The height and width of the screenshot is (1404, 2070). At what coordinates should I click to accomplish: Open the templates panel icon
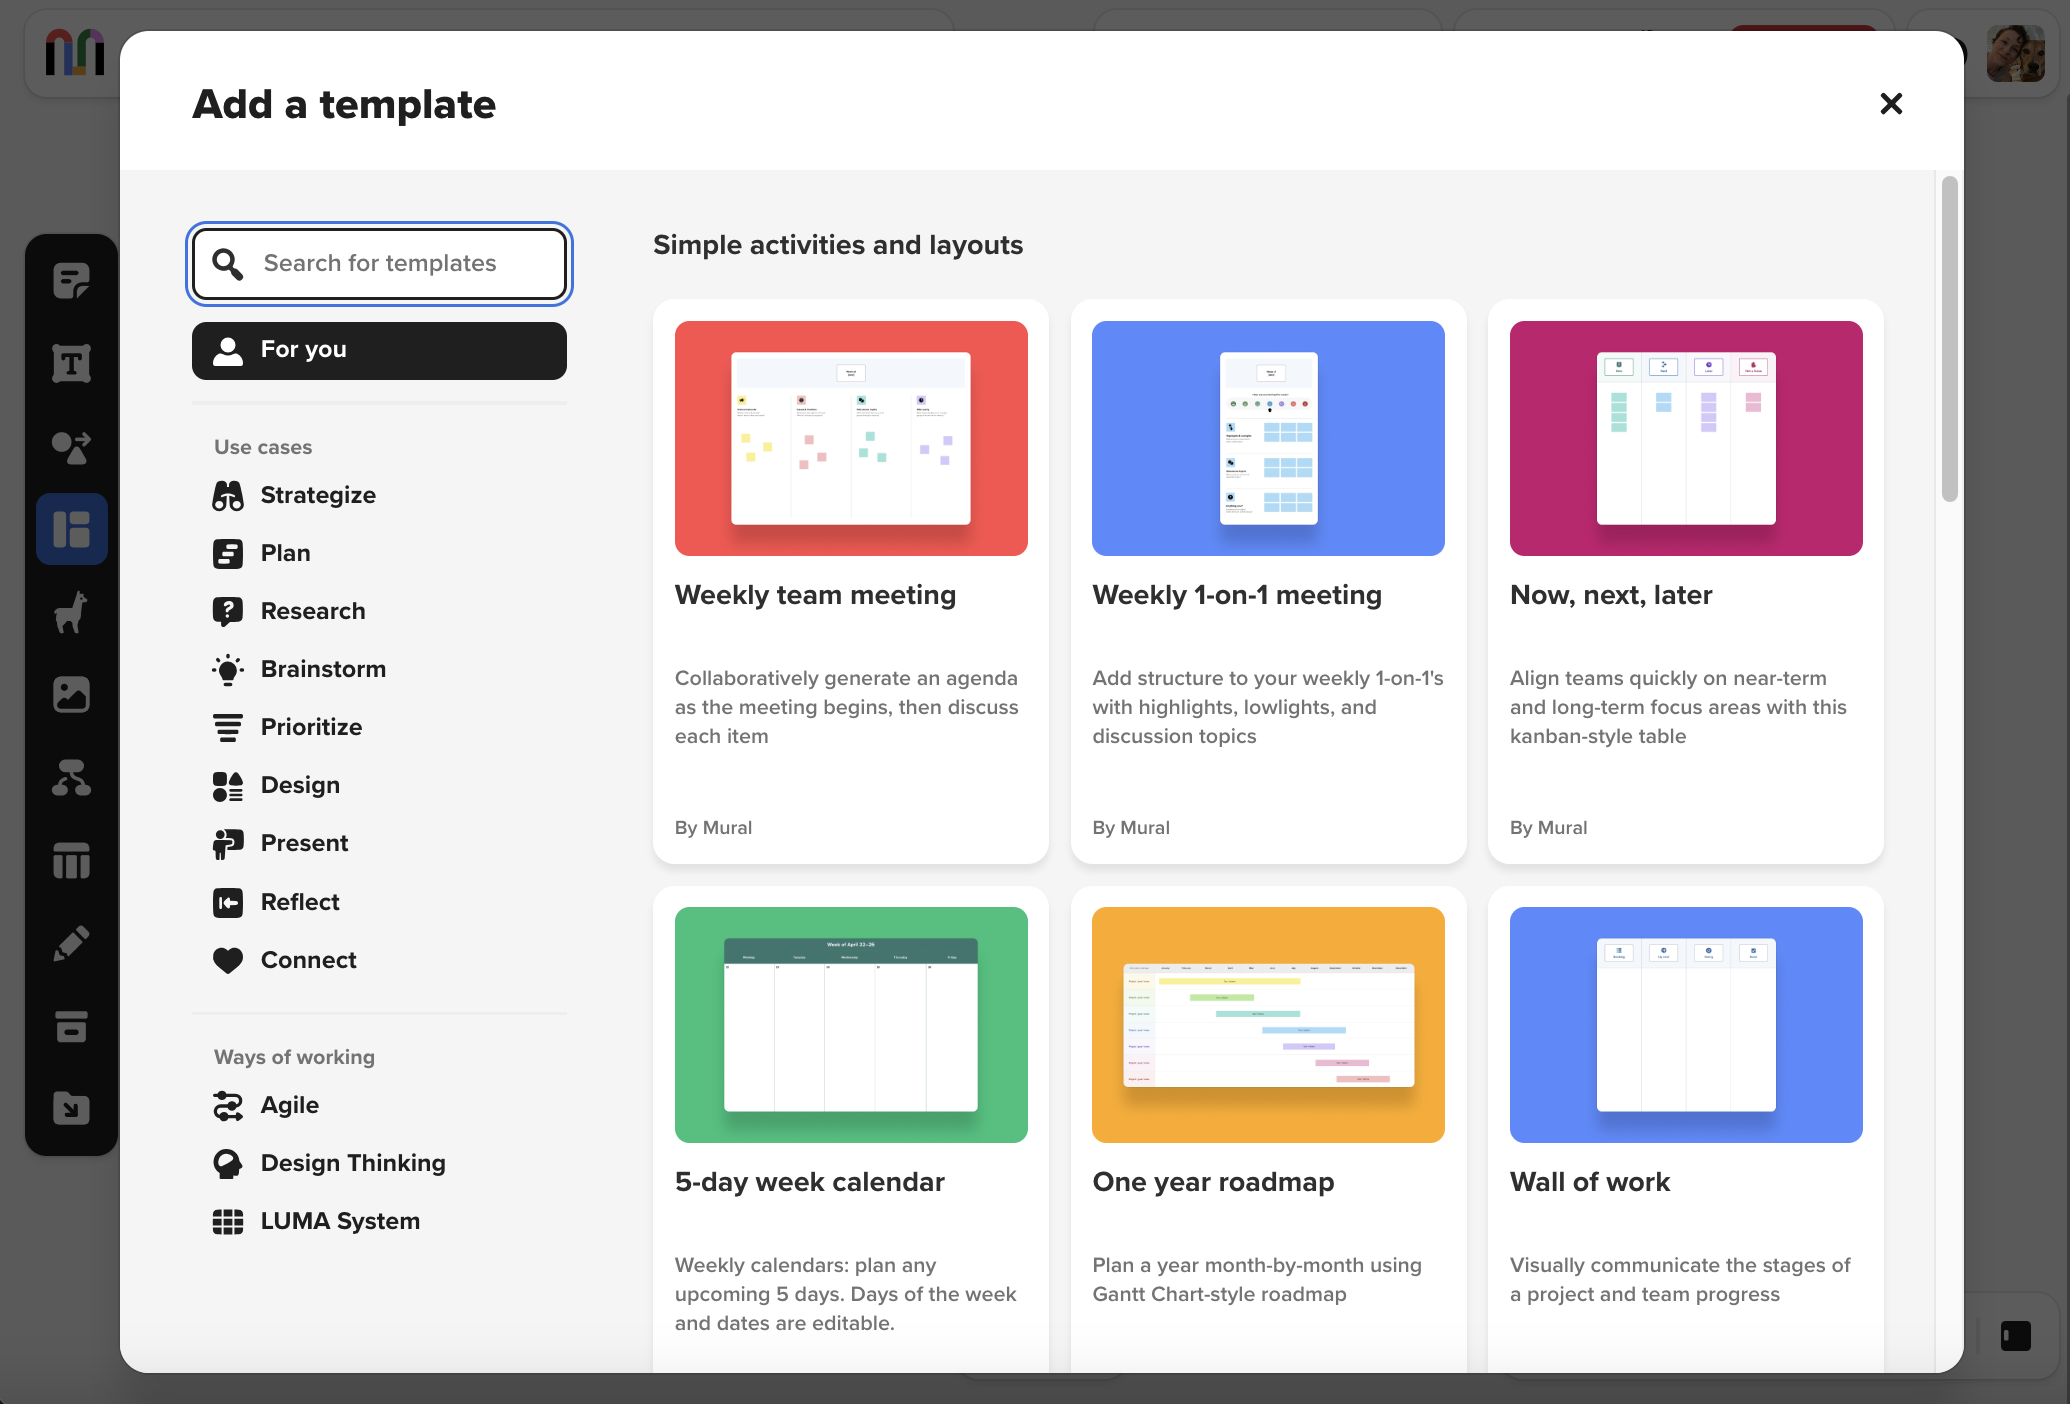[71, 529]
